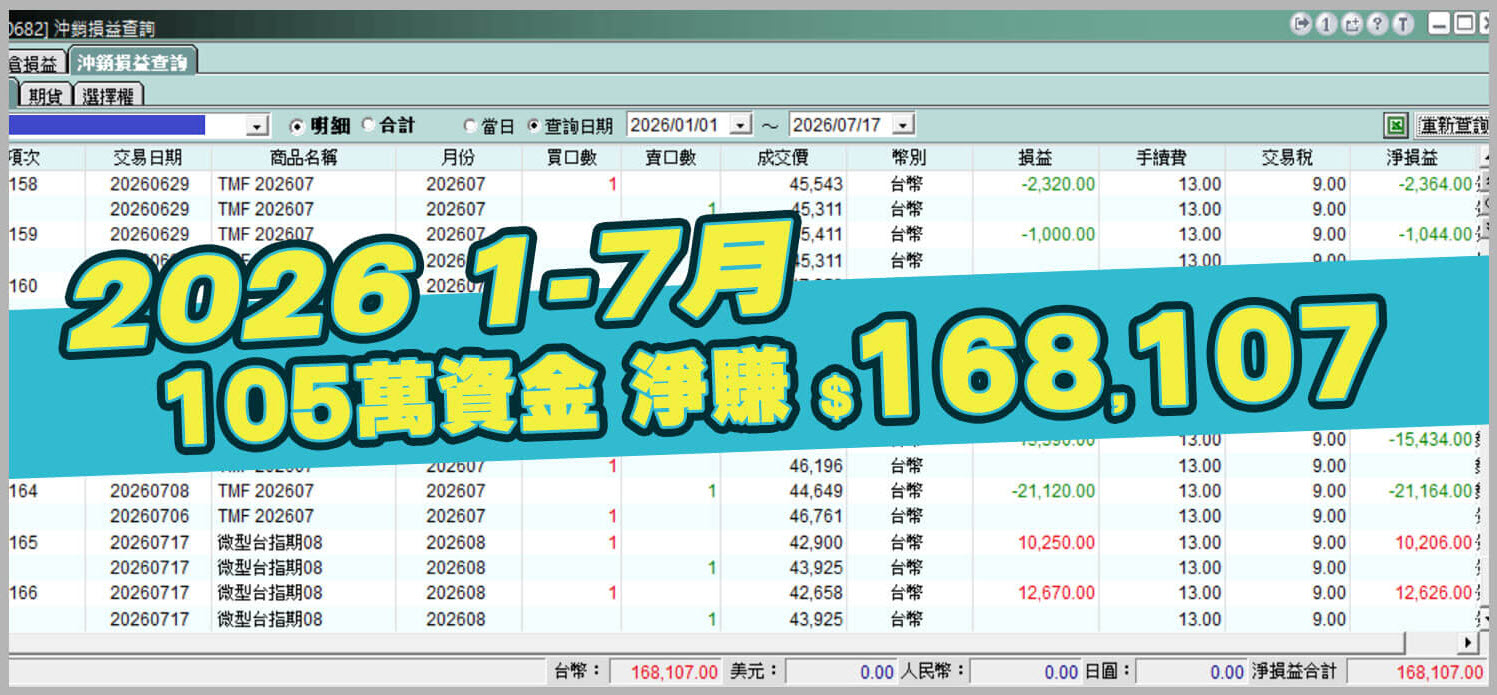The height and width of the screenshot is (695, 1497).
Task: Click the 損益 column header
Action: pyautogui.click(x=1035, y=158)
